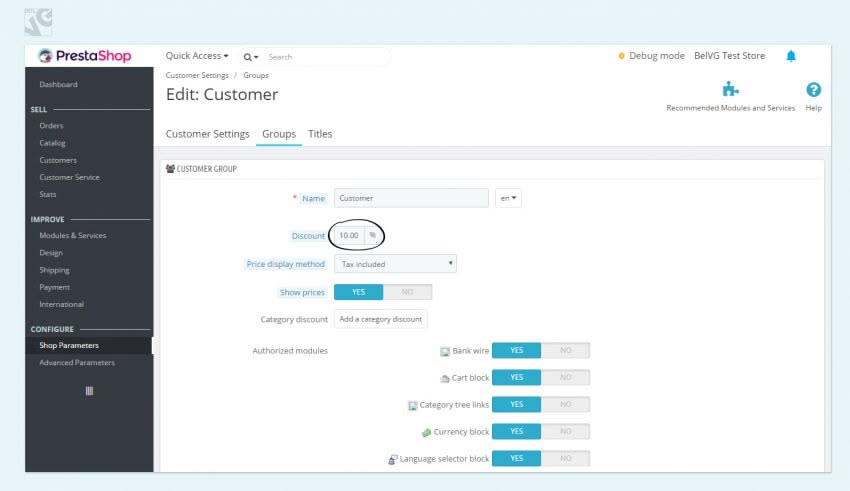This screenshot has height=491, width=850.
Task: Click the Discount label
Action: point(308,236)
